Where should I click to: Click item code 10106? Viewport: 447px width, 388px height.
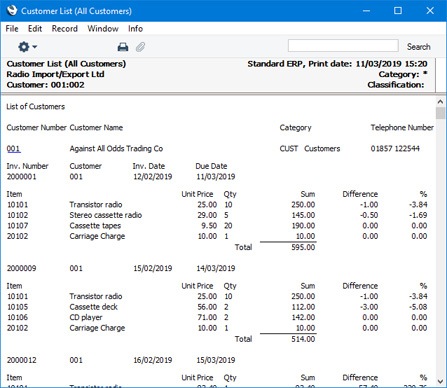[18, 318]
